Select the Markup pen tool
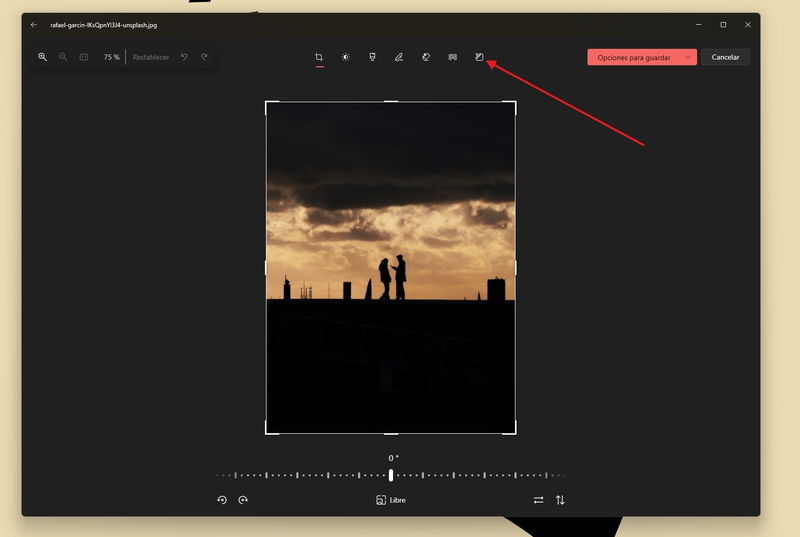 pos(399,57)
